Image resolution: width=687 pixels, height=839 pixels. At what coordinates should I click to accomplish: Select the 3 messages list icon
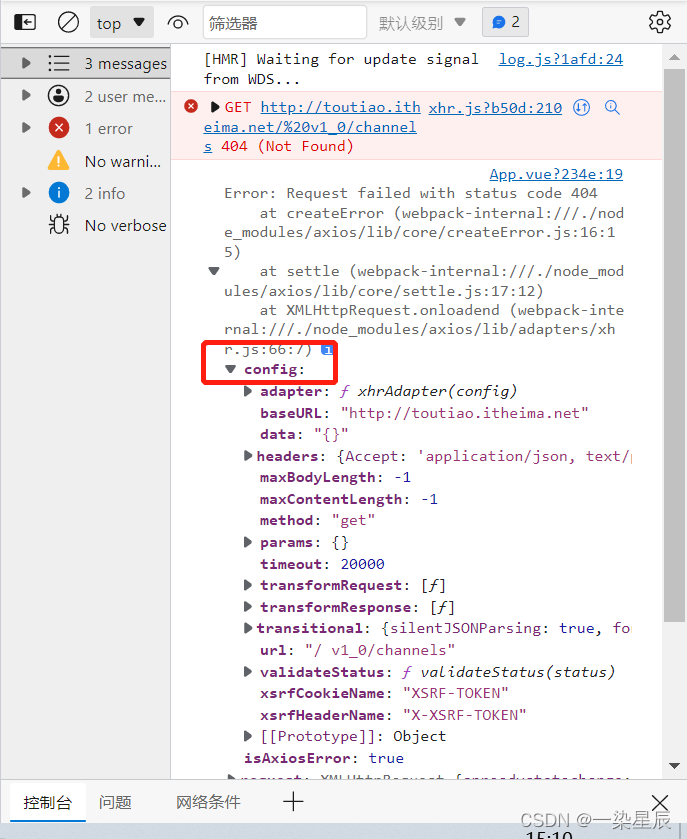[59, 63]
